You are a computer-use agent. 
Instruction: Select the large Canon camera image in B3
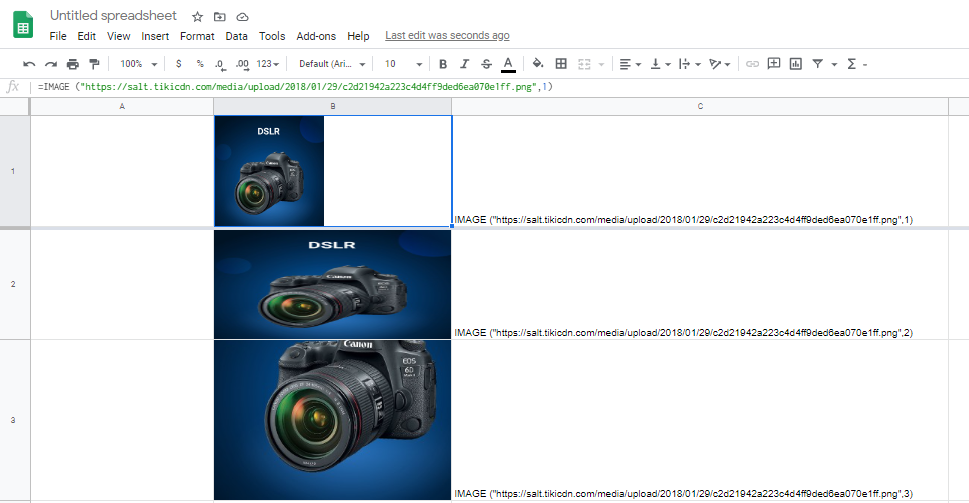[332, 420]
